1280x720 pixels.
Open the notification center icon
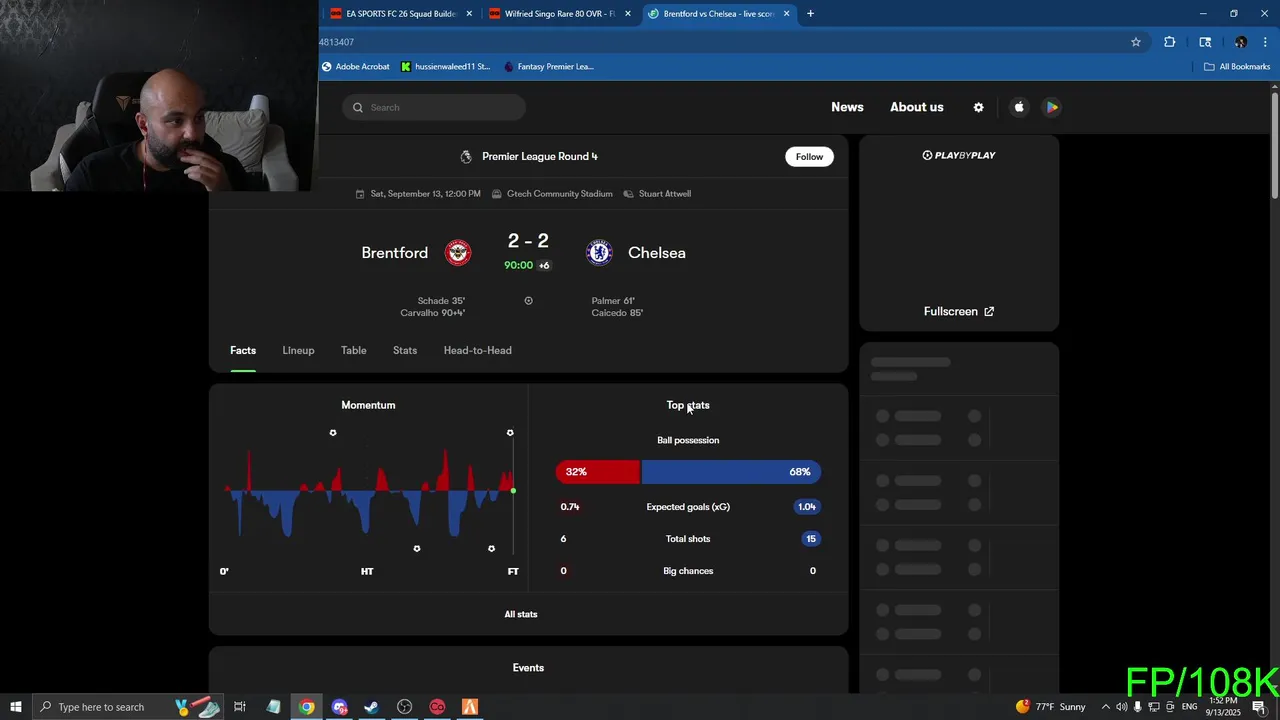tap(1259, 707)
